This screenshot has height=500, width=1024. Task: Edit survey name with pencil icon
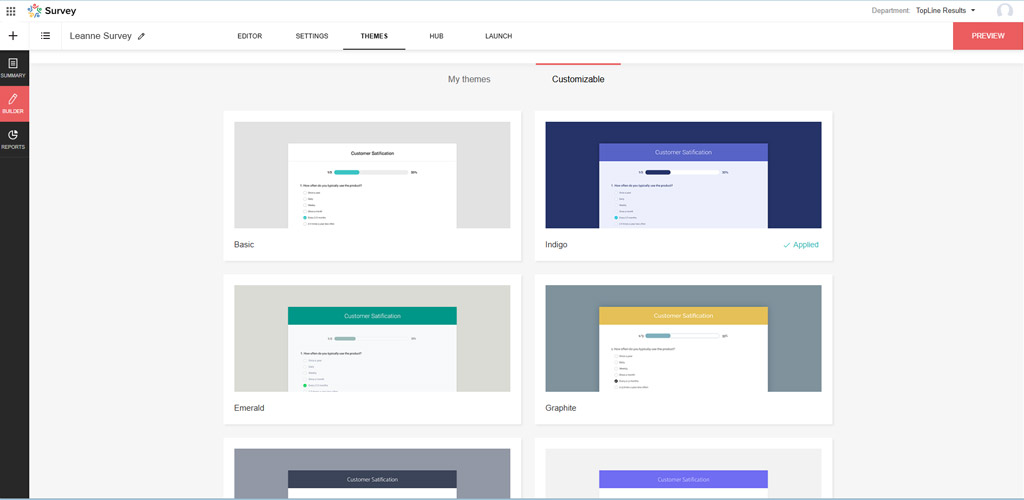click(141, 37)
